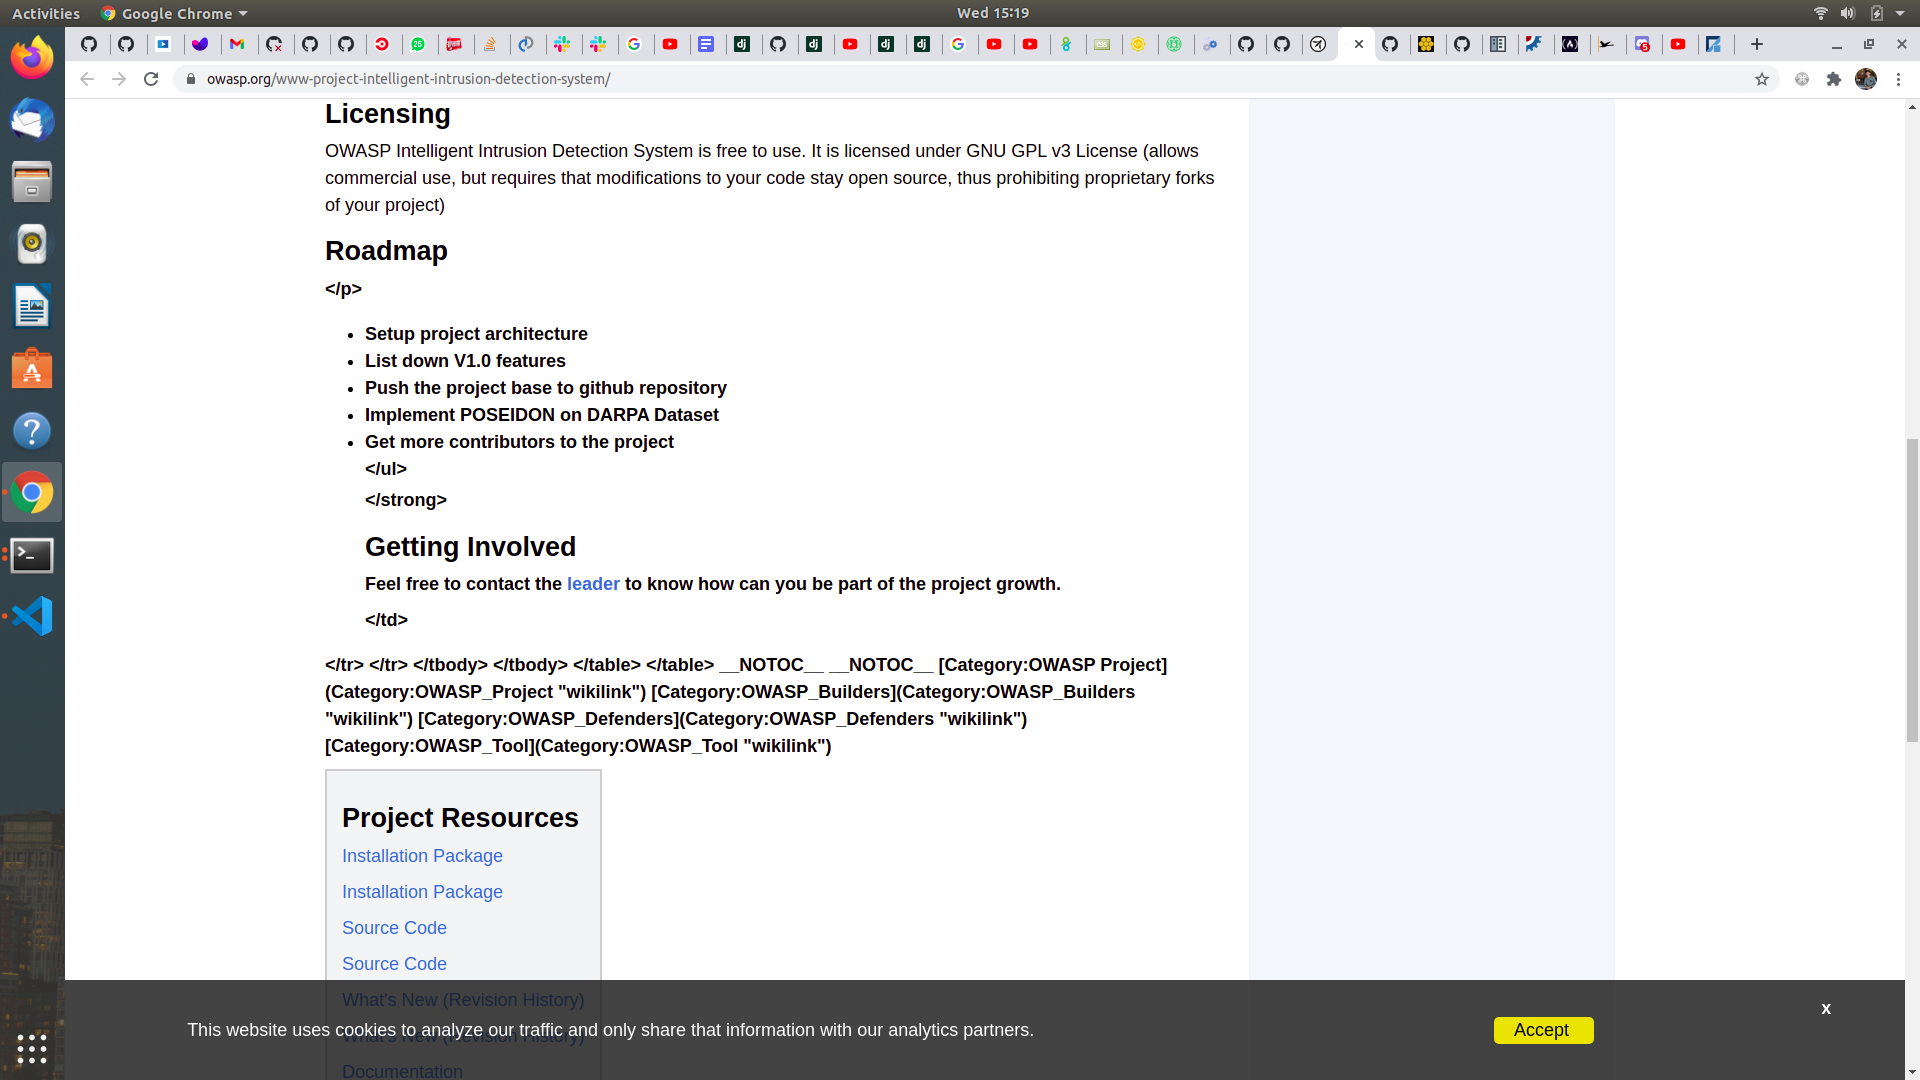Click the browser forward arrow
This screenshot has width=1920, height=1080.
click(119, 79)
